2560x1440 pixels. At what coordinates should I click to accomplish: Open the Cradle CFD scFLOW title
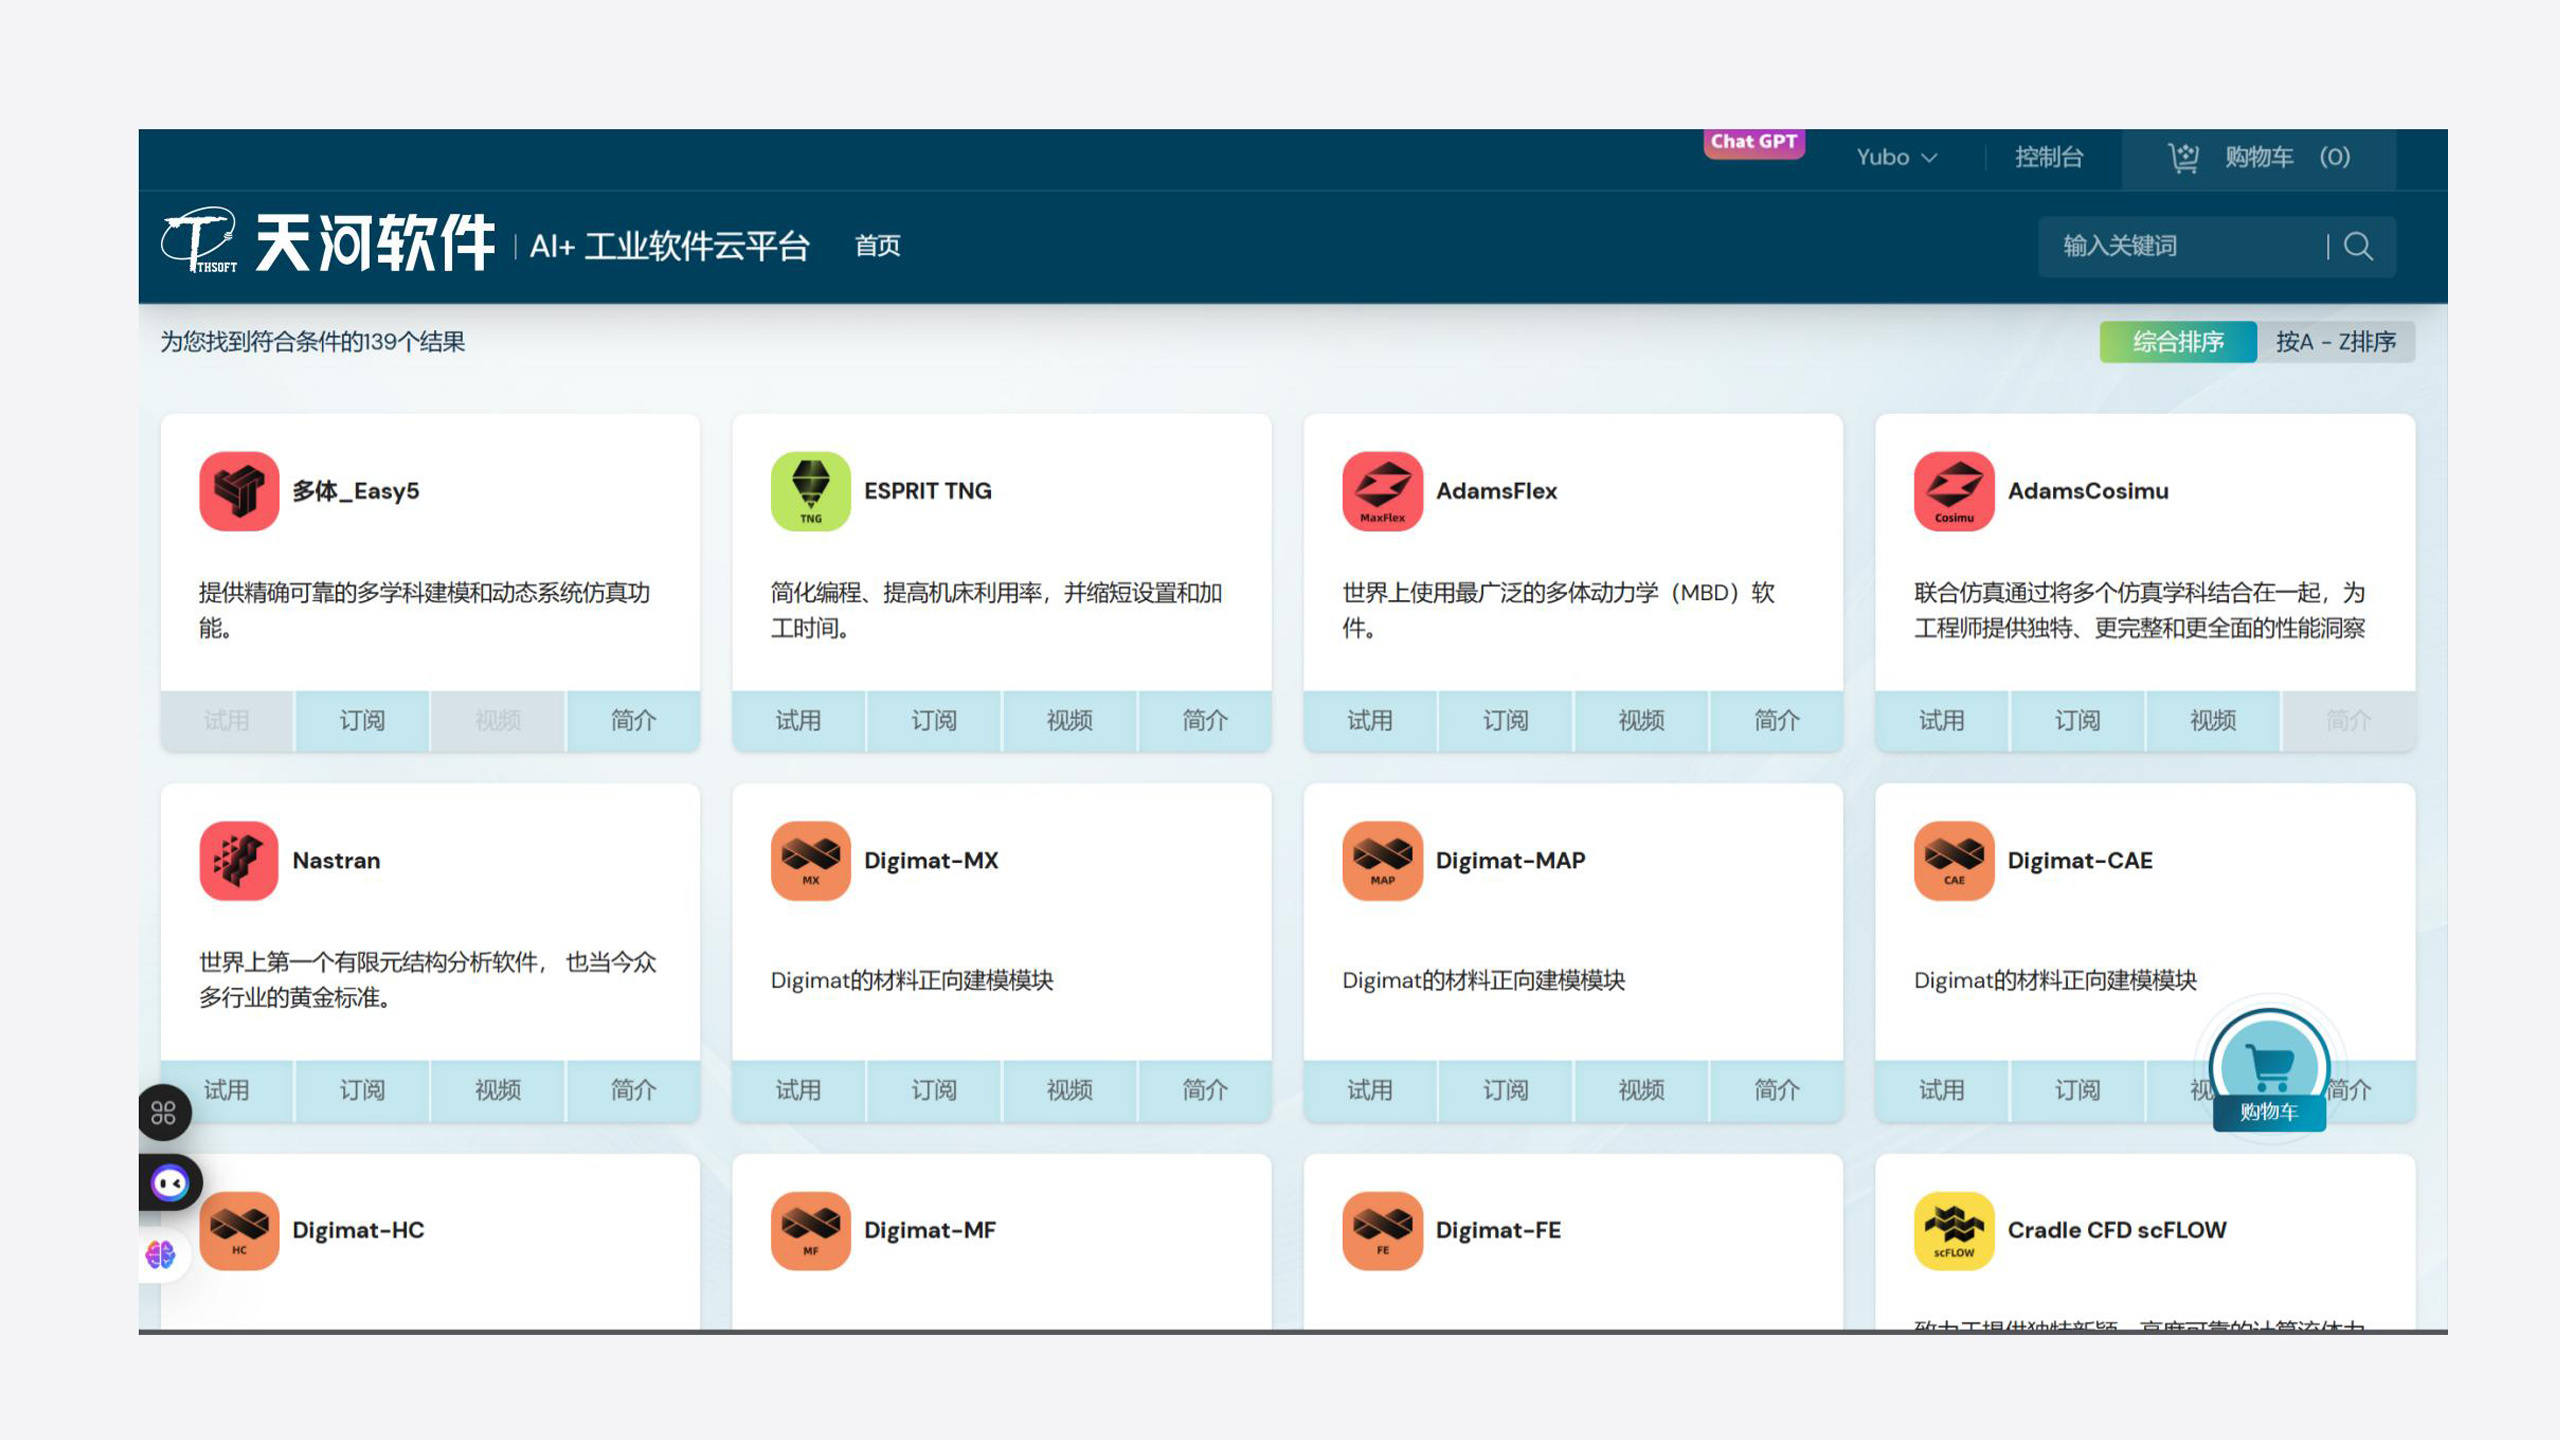2117,1231
